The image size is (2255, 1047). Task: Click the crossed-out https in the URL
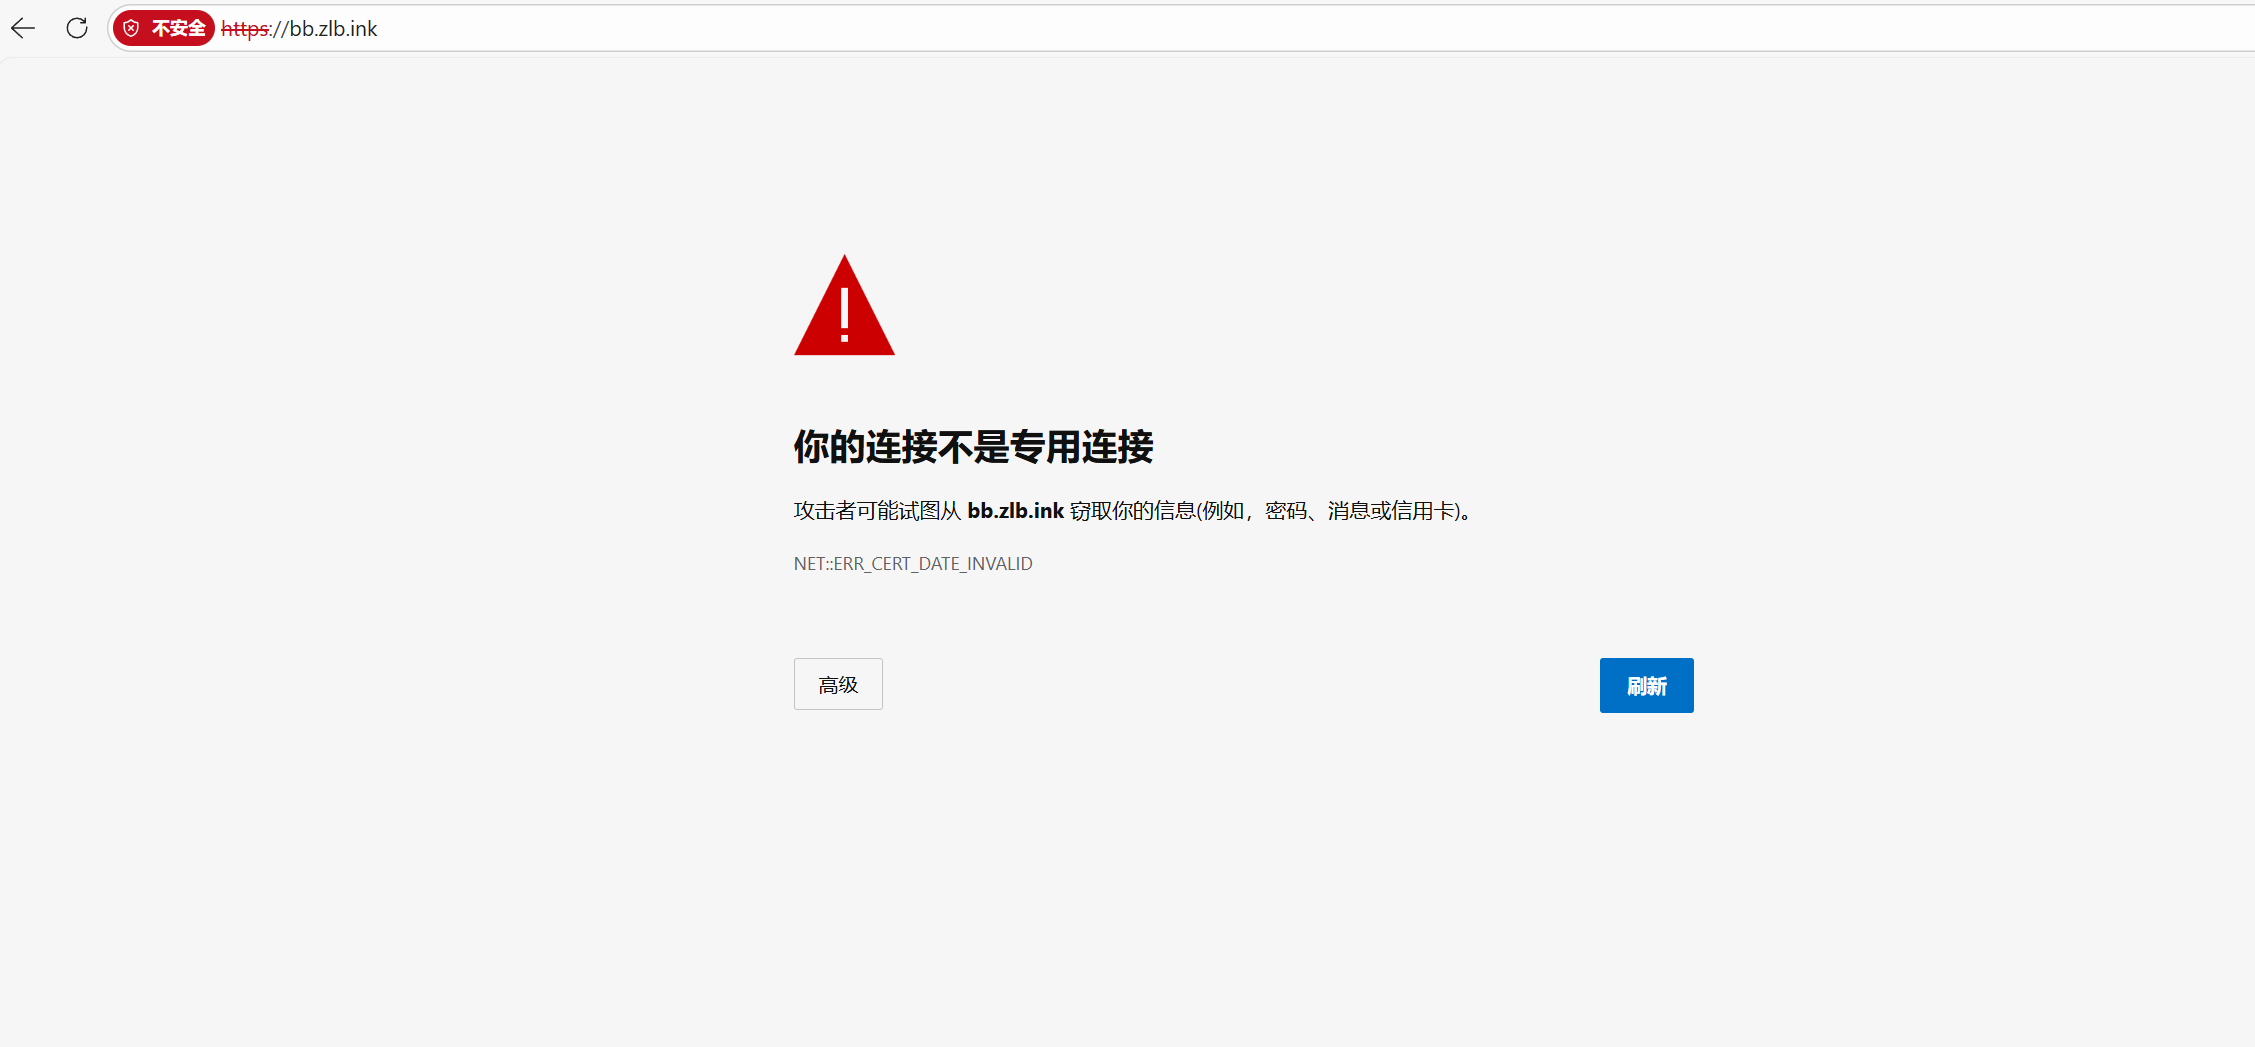(x=245, y=29)
